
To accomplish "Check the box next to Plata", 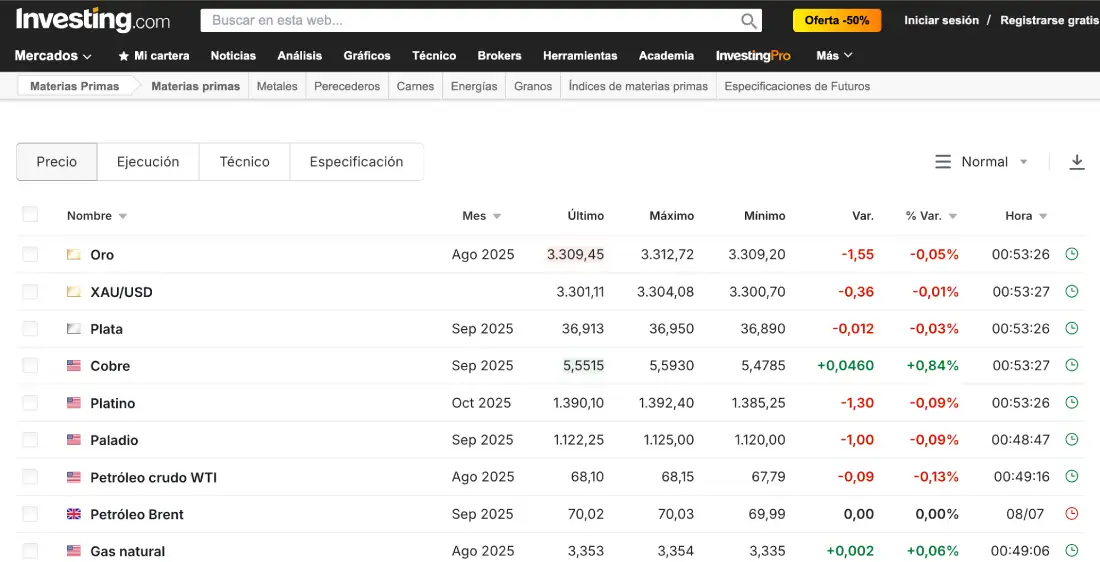I will click(30, 329).
